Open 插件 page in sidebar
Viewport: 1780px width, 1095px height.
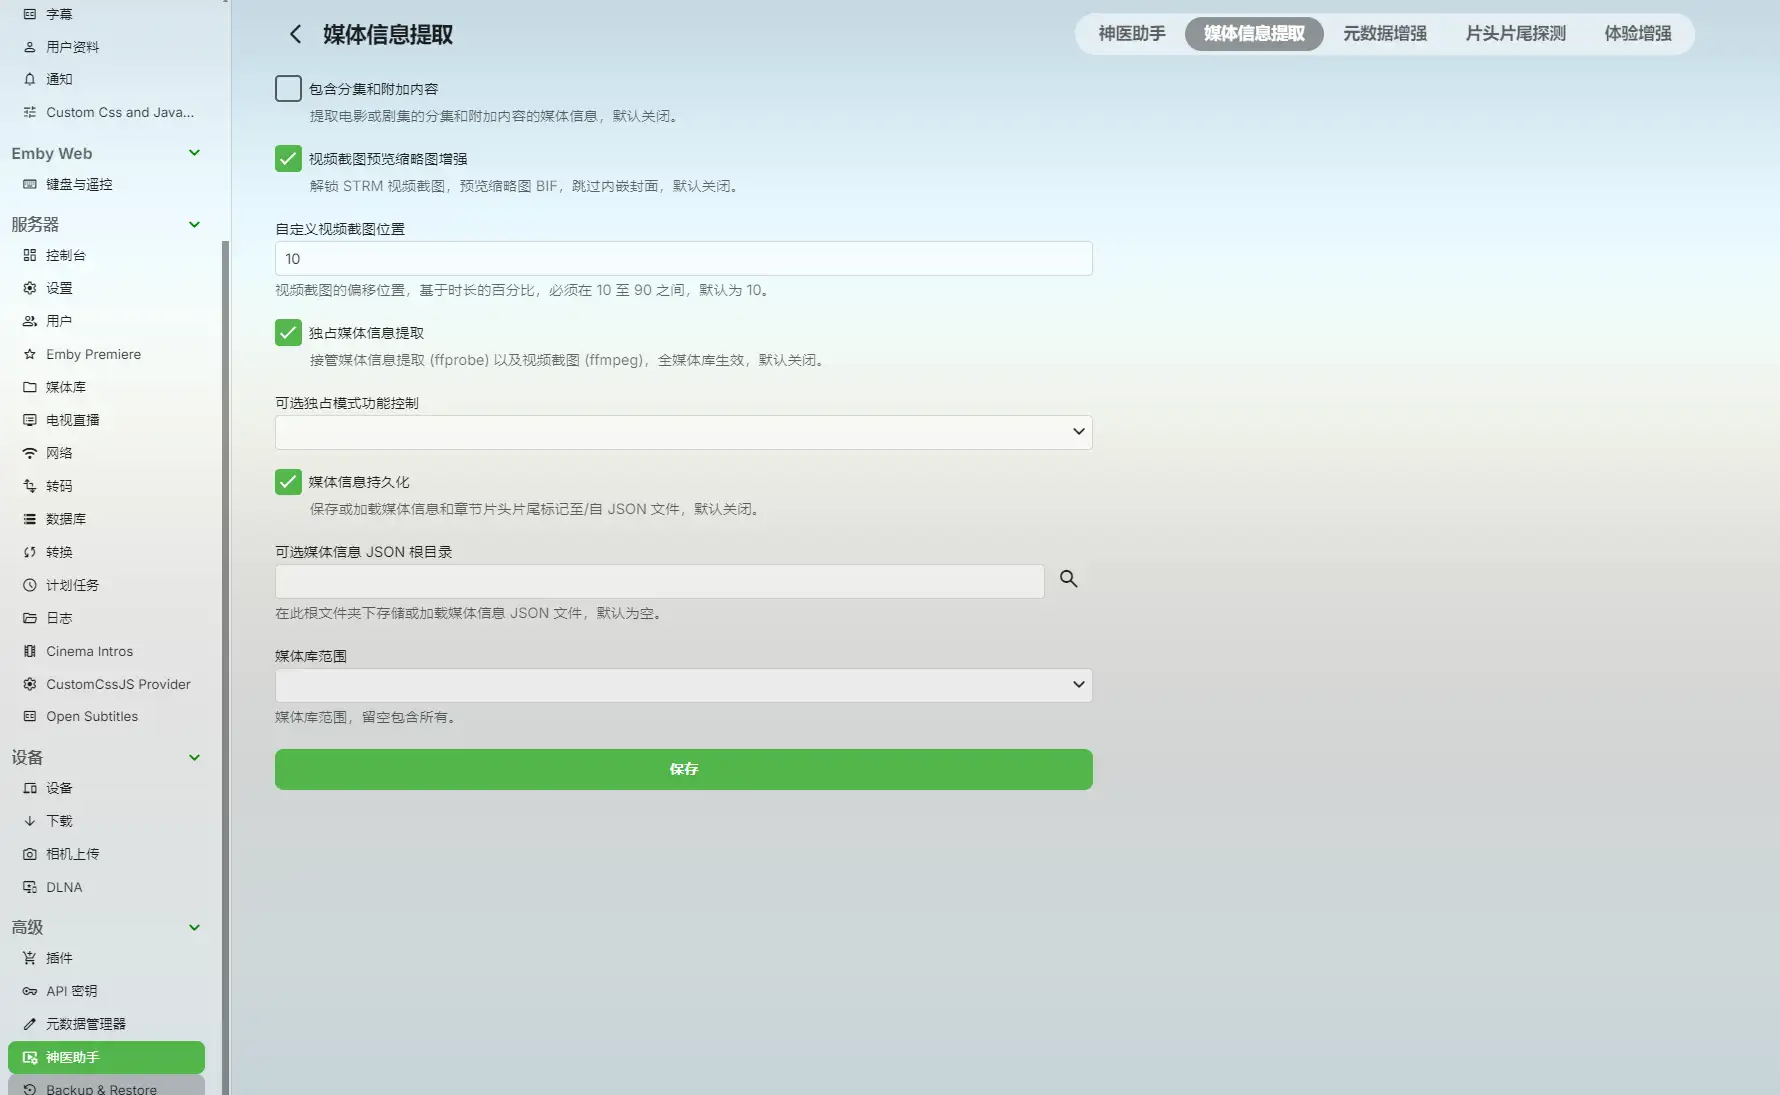pyautogui.click(x=59, y=958)
